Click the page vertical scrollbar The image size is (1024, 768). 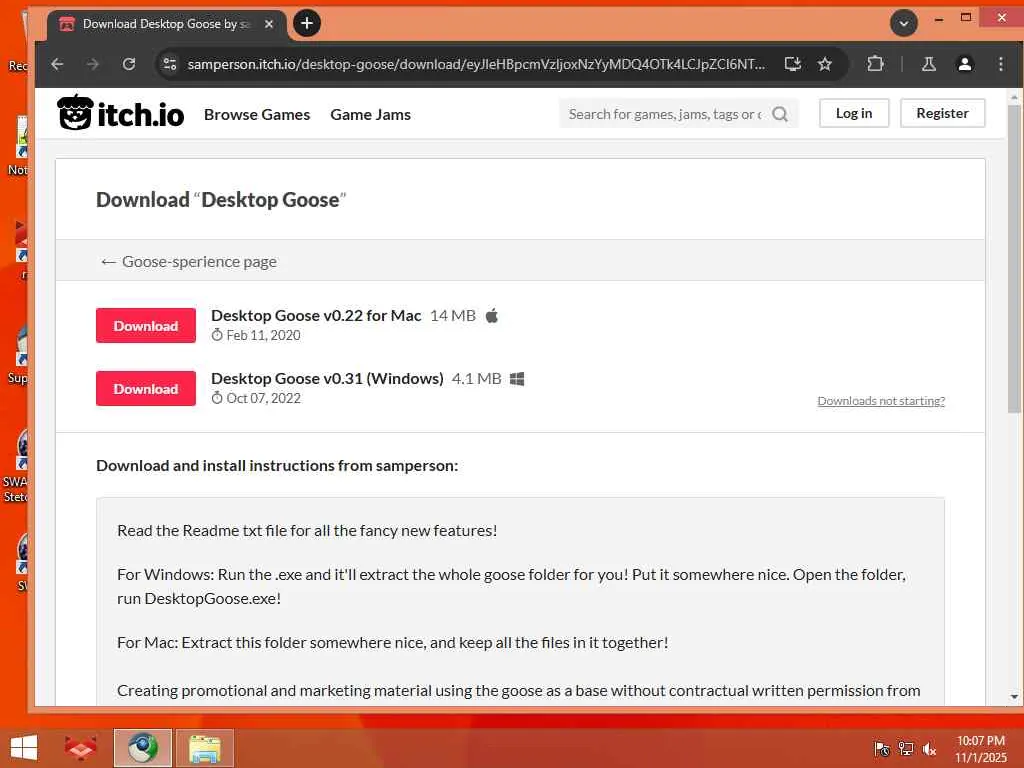[x=1014, y=259]
